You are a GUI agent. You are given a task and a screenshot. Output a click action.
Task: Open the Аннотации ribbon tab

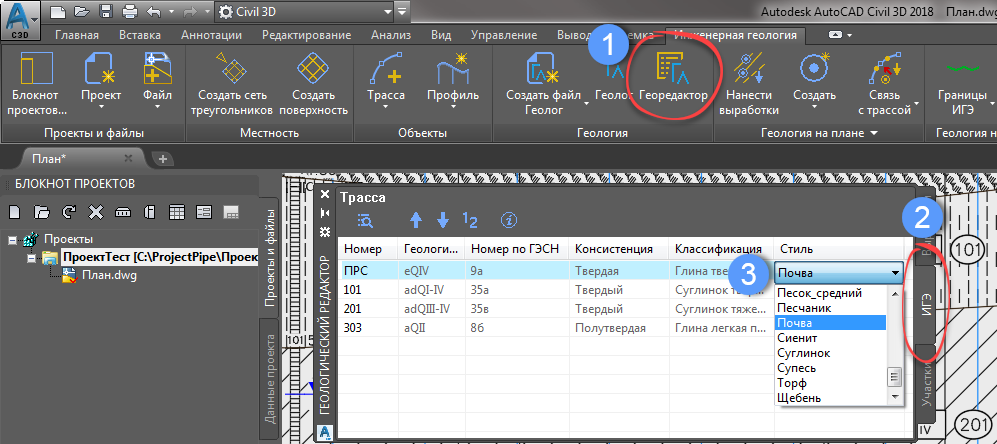(x=211, y=35)
